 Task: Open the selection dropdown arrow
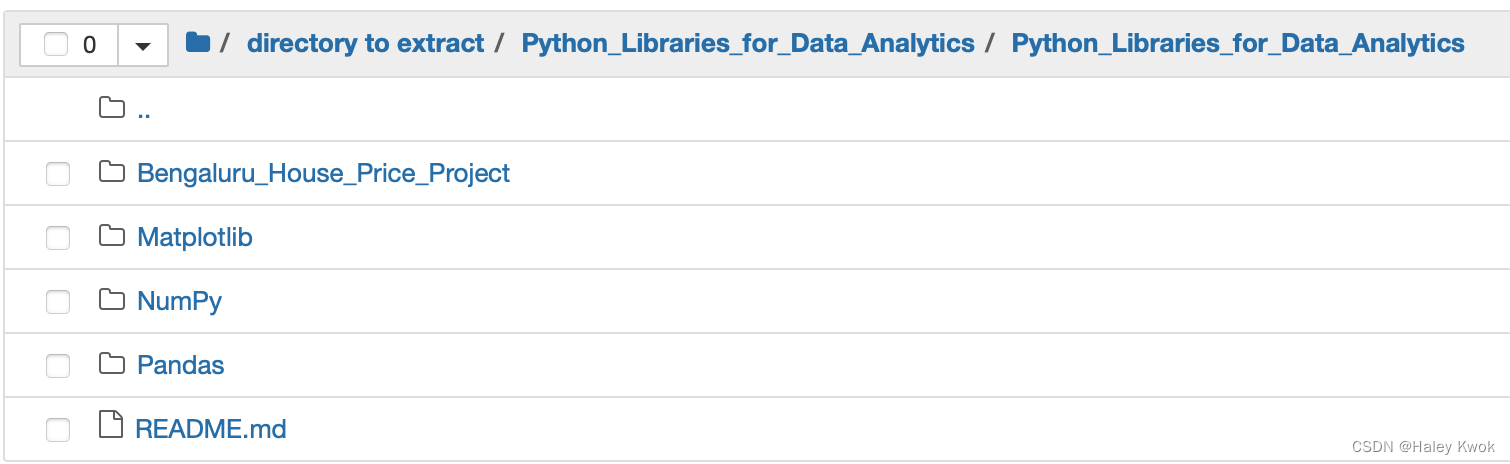coord(143,46)
